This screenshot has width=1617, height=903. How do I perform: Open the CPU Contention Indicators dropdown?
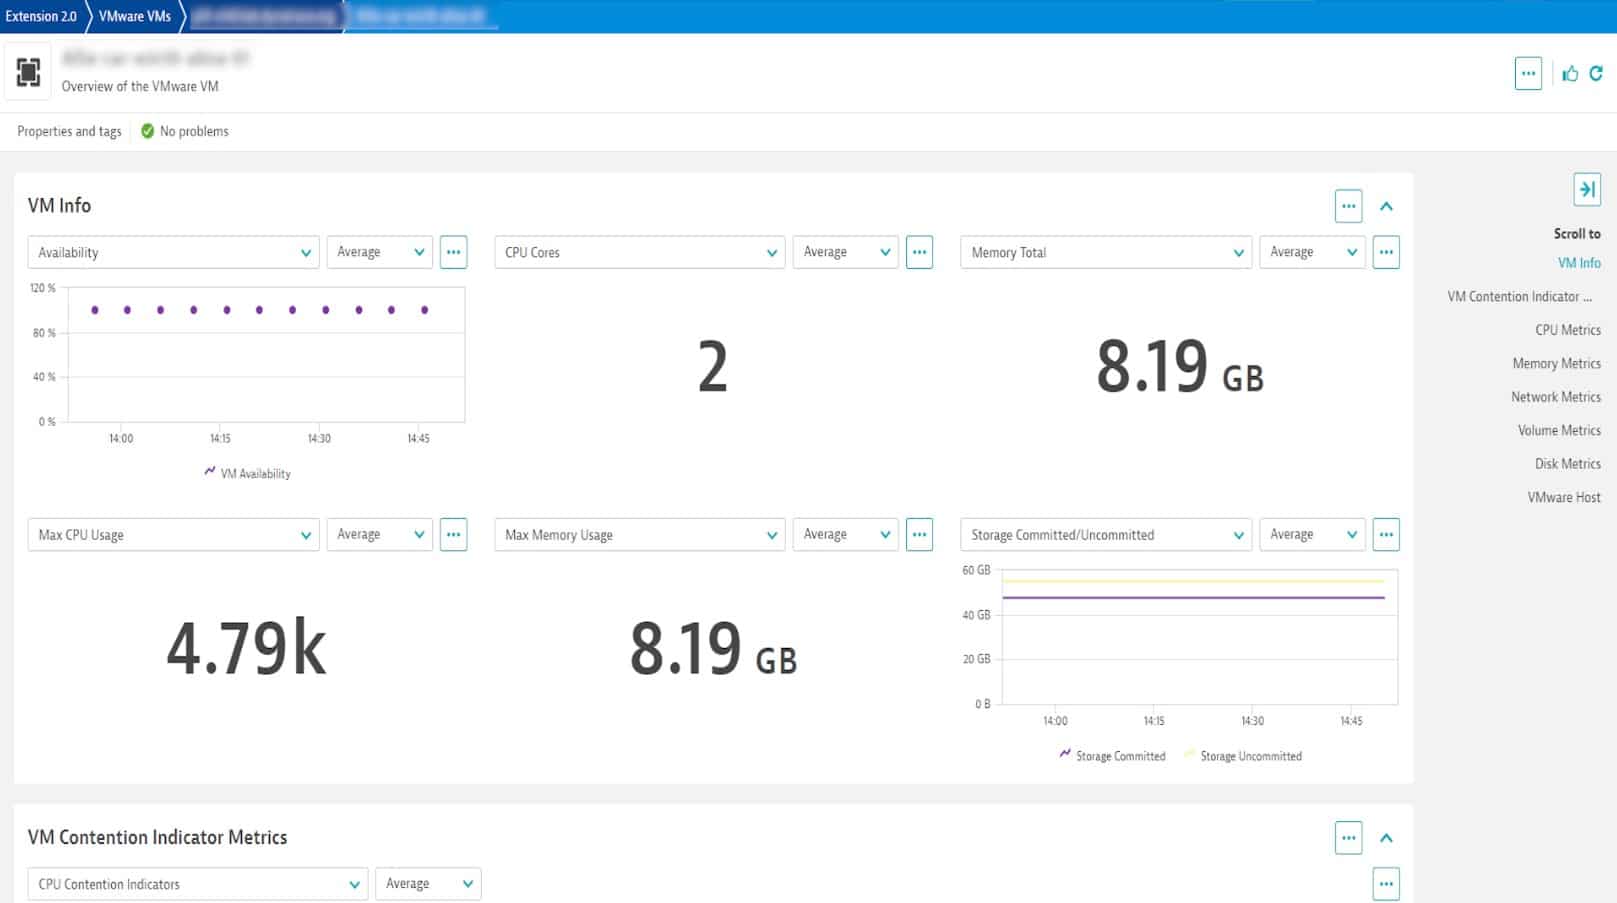(x=197, y=884)
